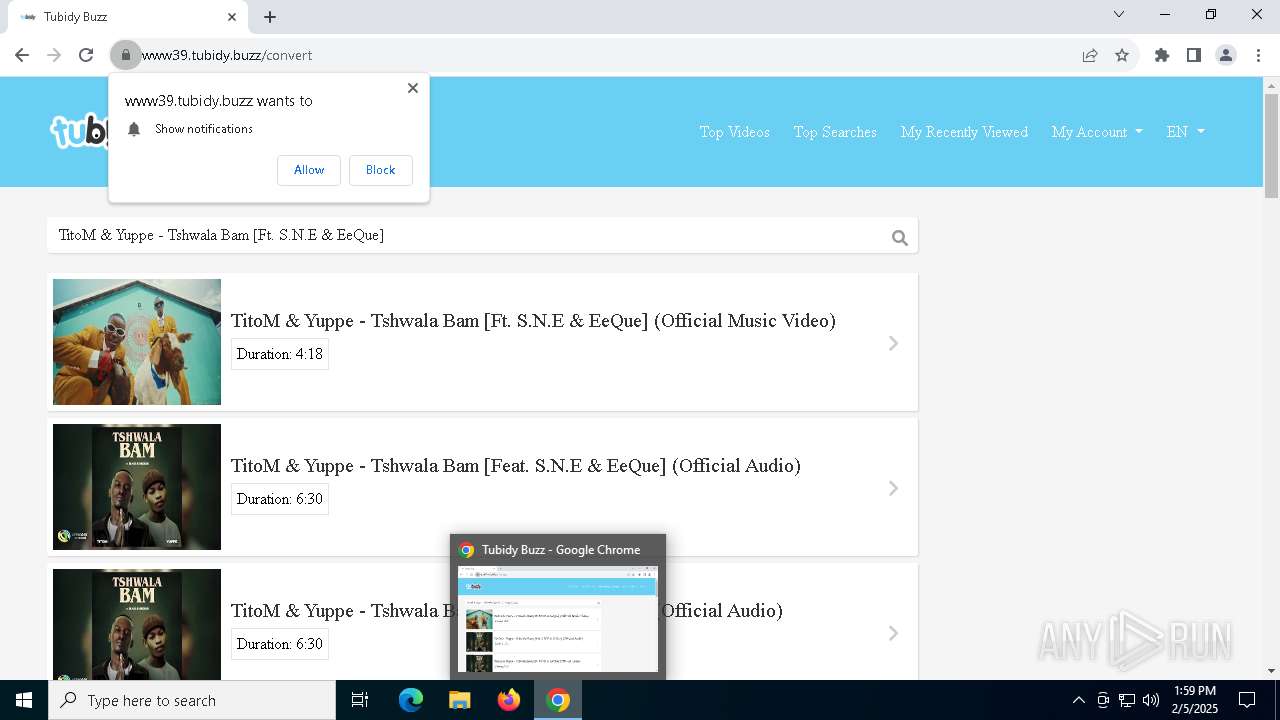Allow notifications from tubidy.buzz
This screenshot has height=720, width=1280.
(309, 170)
